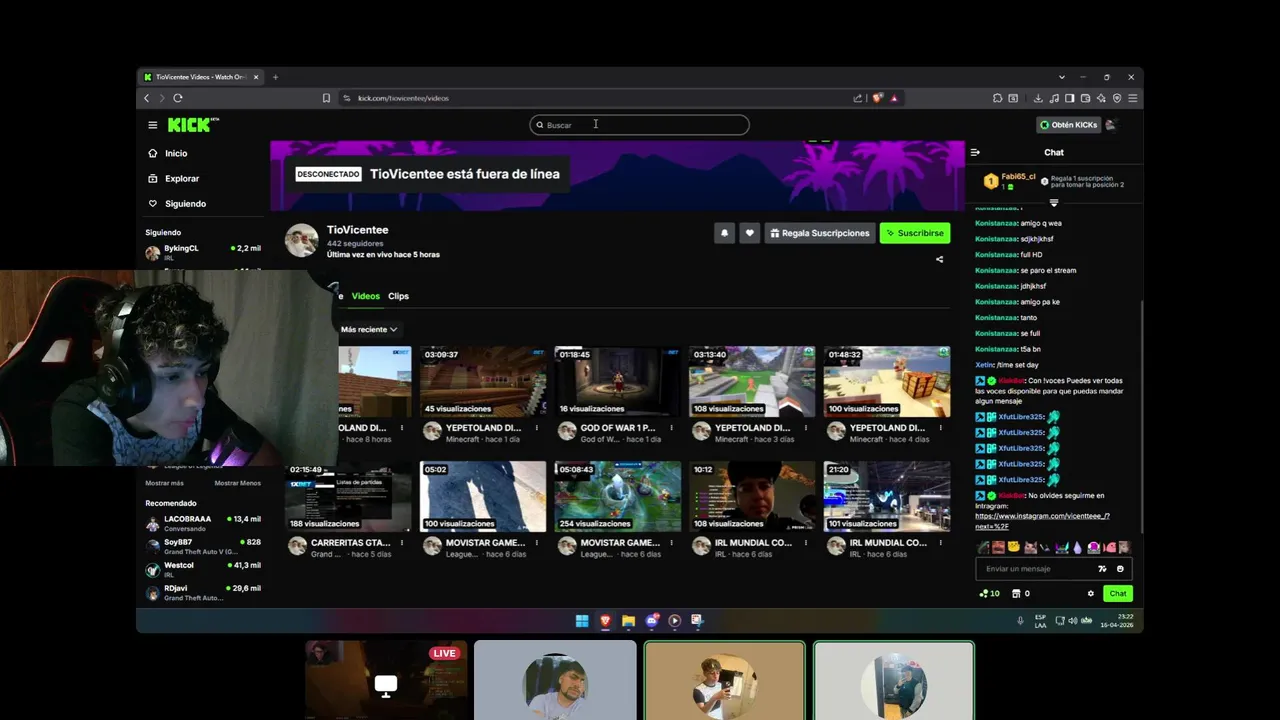The height and width of the screenshot is (720, 1280).
Task: Click the chat translate icon in message box
Action: [1102, 569]
